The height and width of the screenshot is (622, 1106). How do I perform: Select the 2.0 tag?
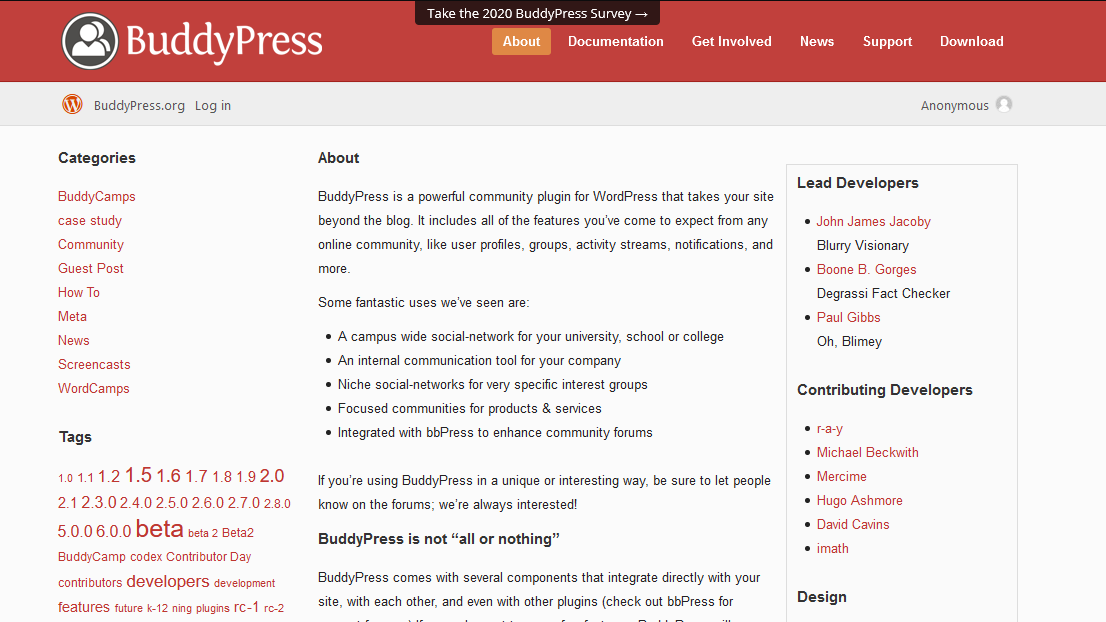pyautogui.click(x=272, y=476)
